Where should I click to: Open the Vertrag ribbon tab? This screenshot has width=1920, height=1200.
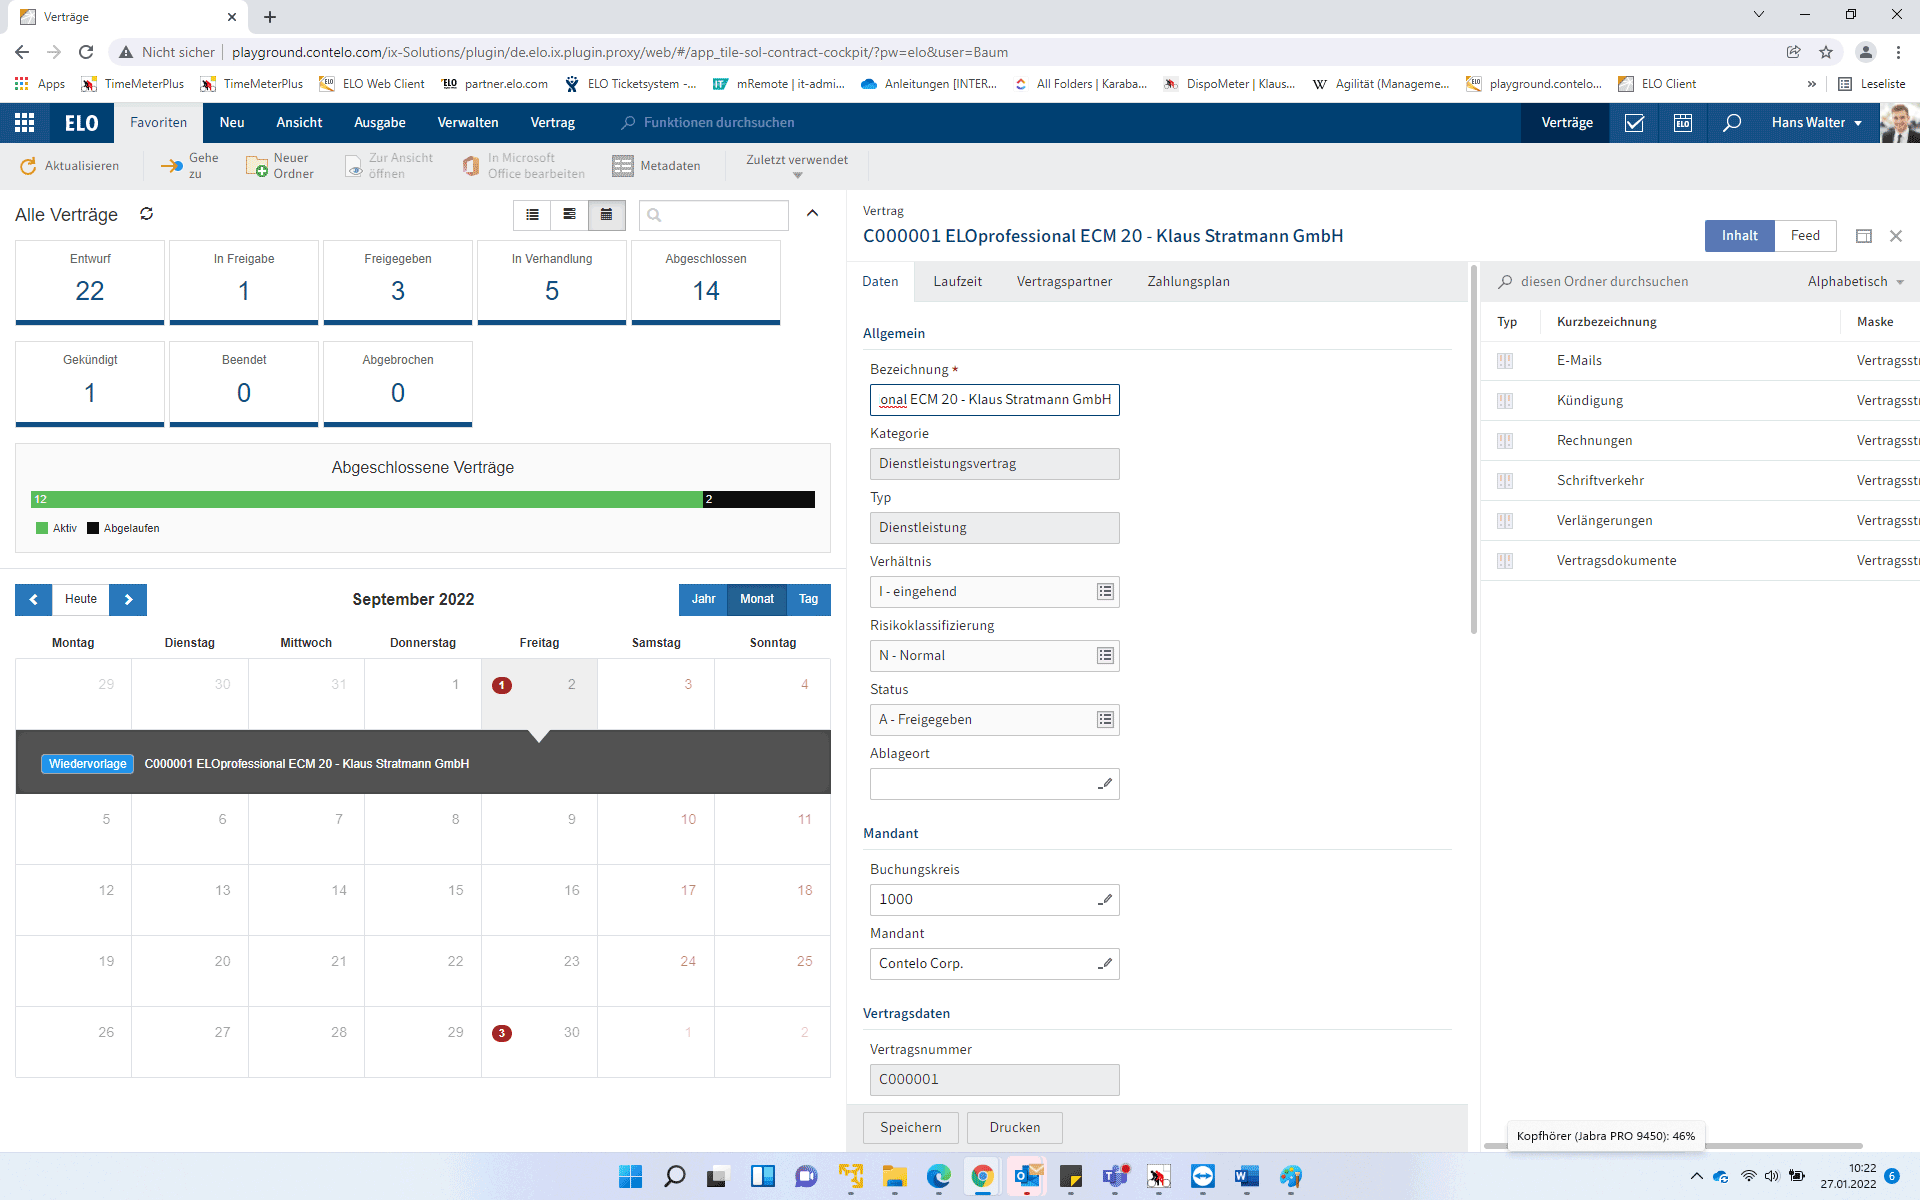tap(552, 122)
